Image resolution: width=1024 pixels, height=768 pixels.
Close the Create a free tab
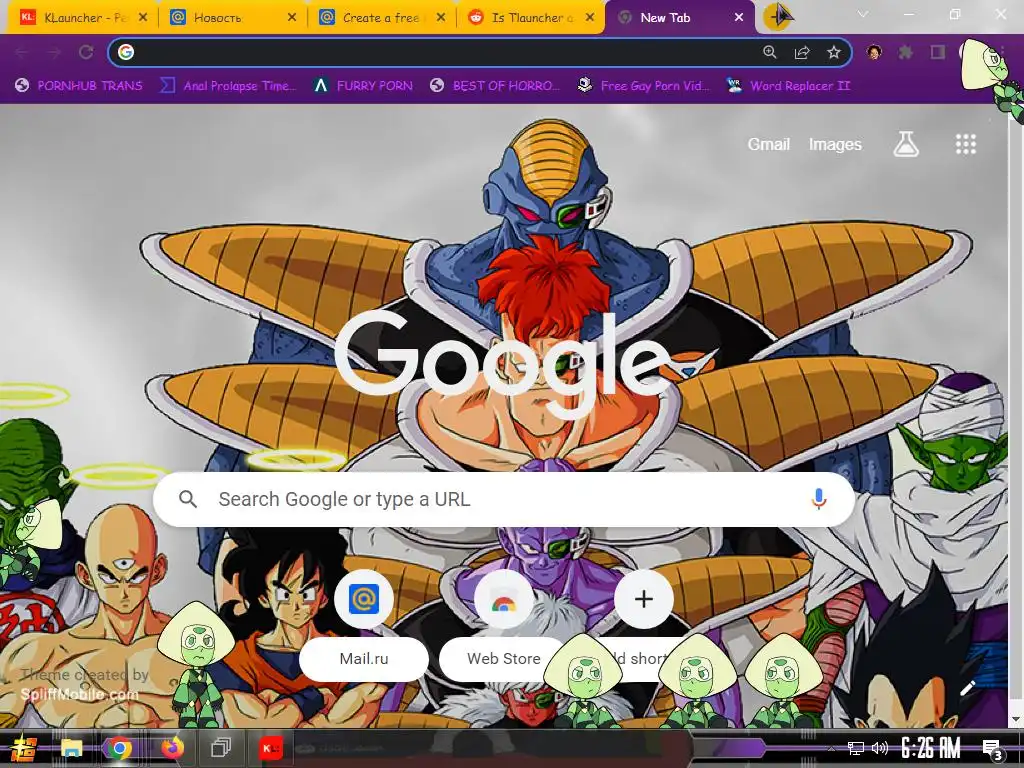441,18
